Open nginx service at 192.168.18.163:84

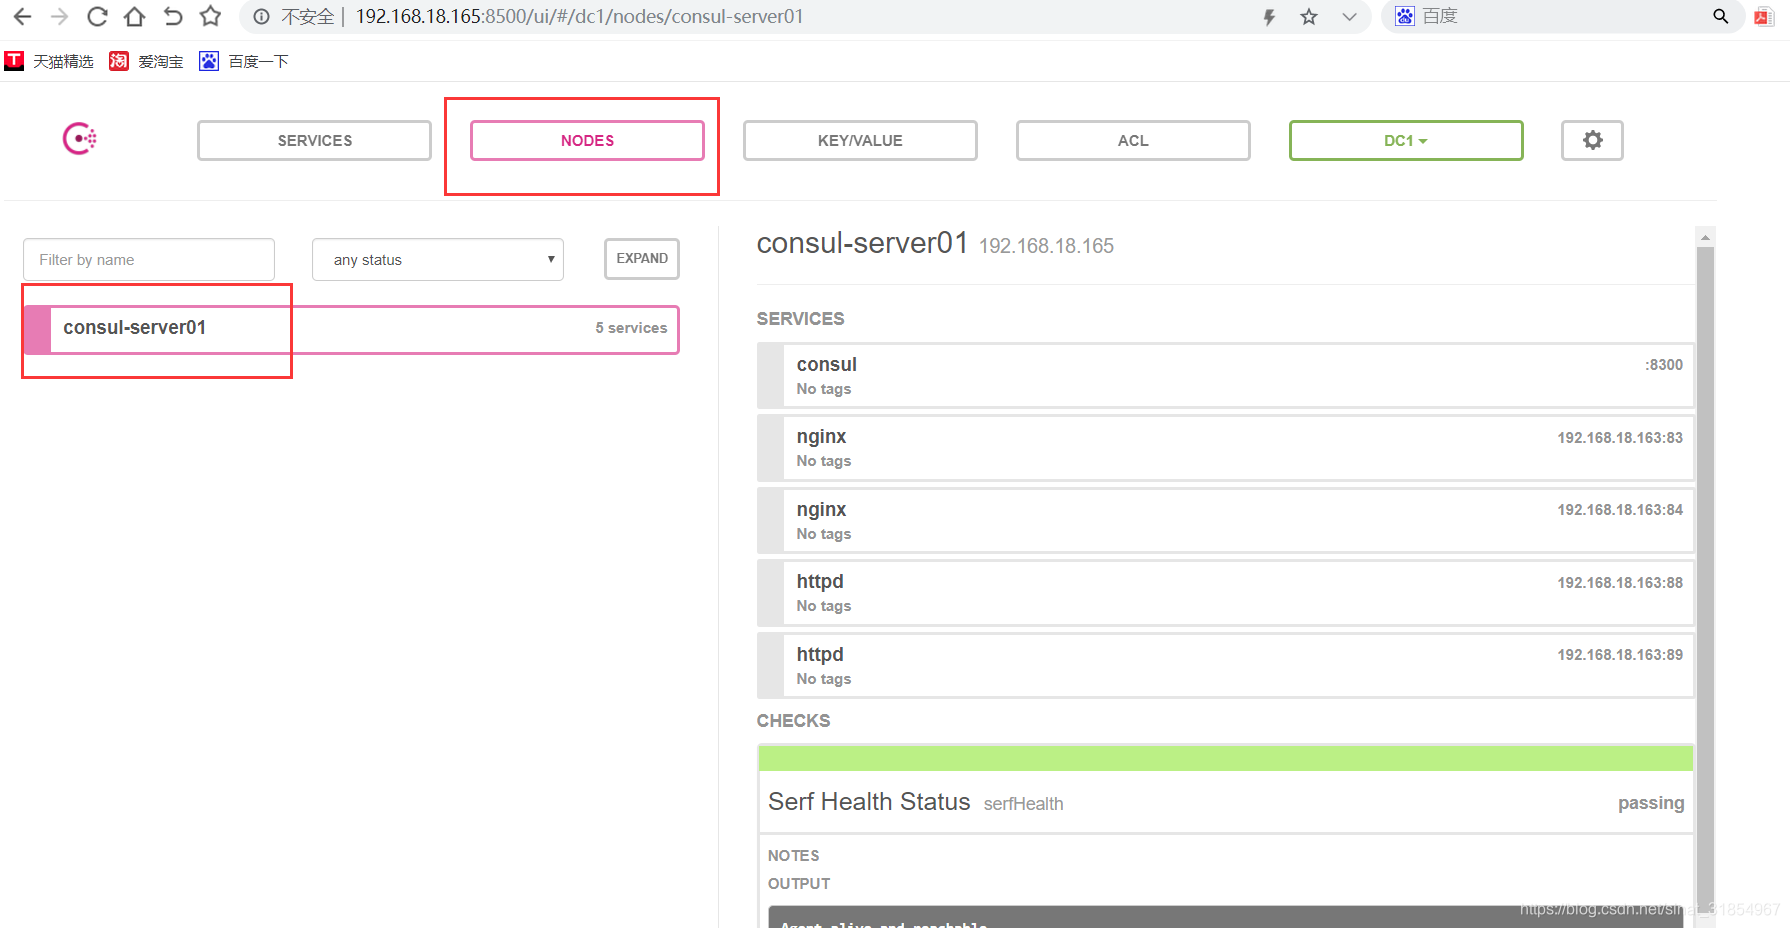point(1225,521)
